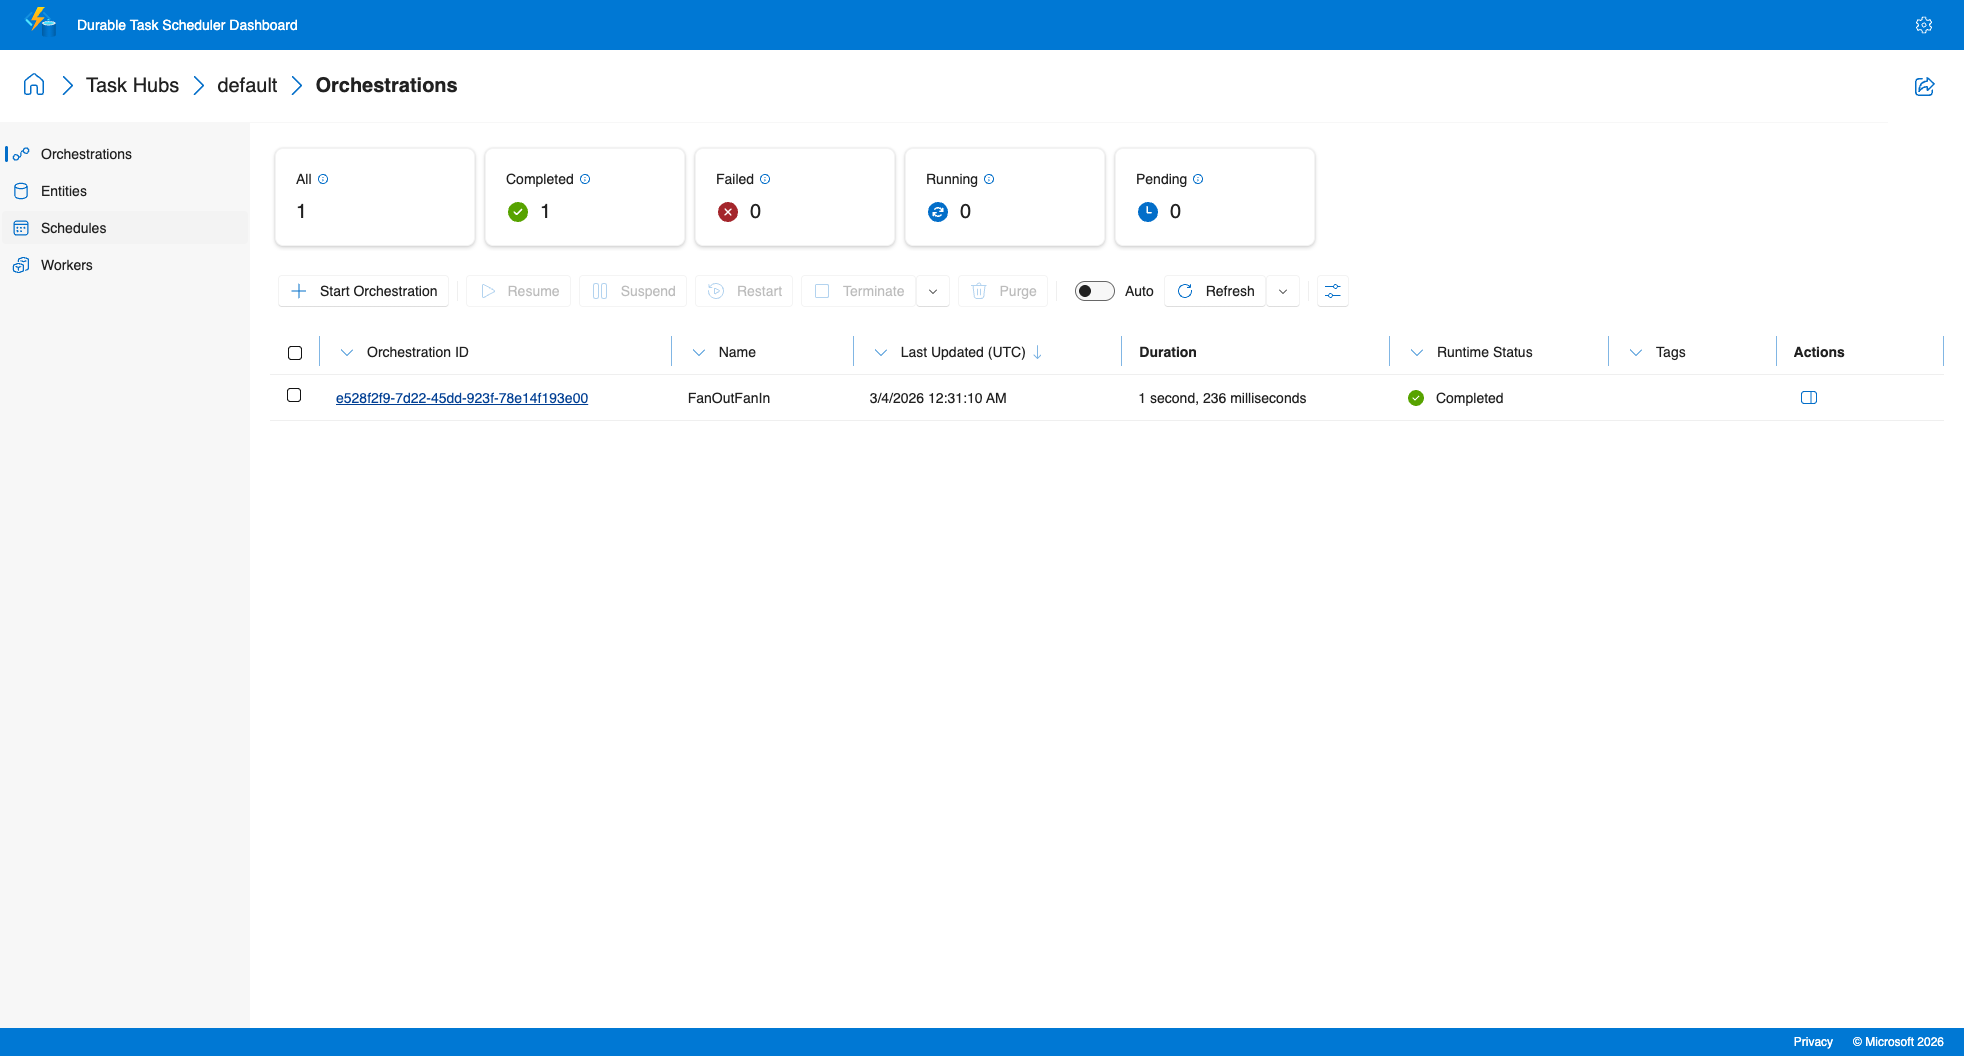Click the Home icon in the breadcrumb
1964x1056 pixels.
[33, 85]
